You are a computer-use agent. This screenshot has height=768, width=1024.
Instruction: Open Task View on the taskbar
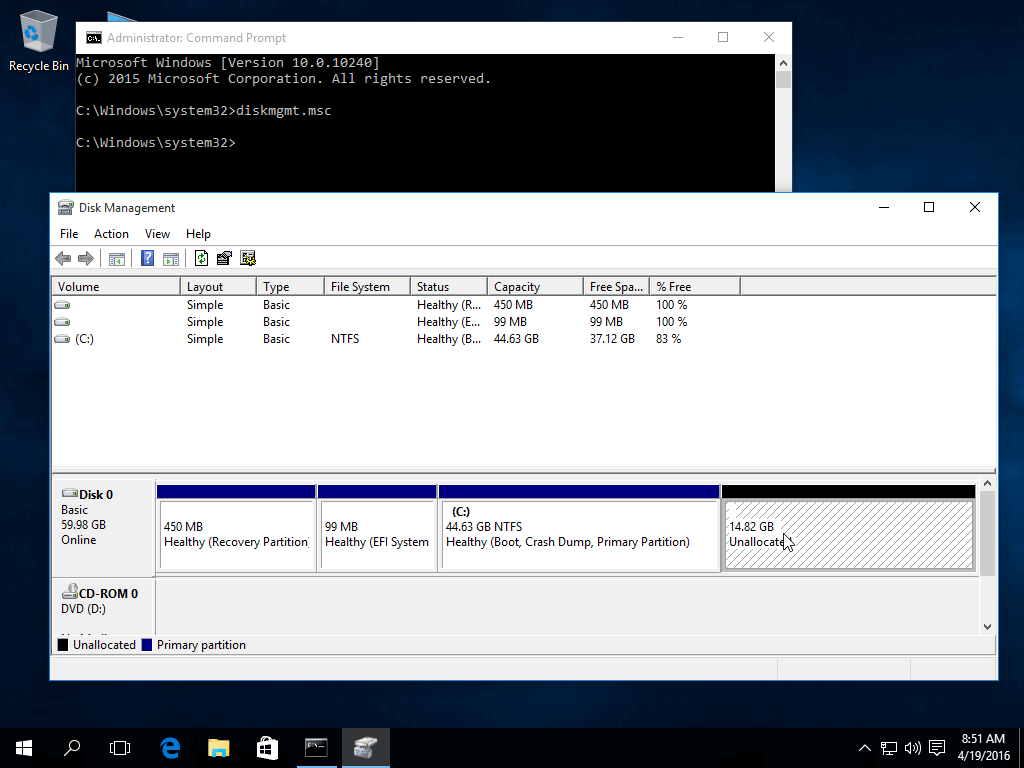coord(120,747)
